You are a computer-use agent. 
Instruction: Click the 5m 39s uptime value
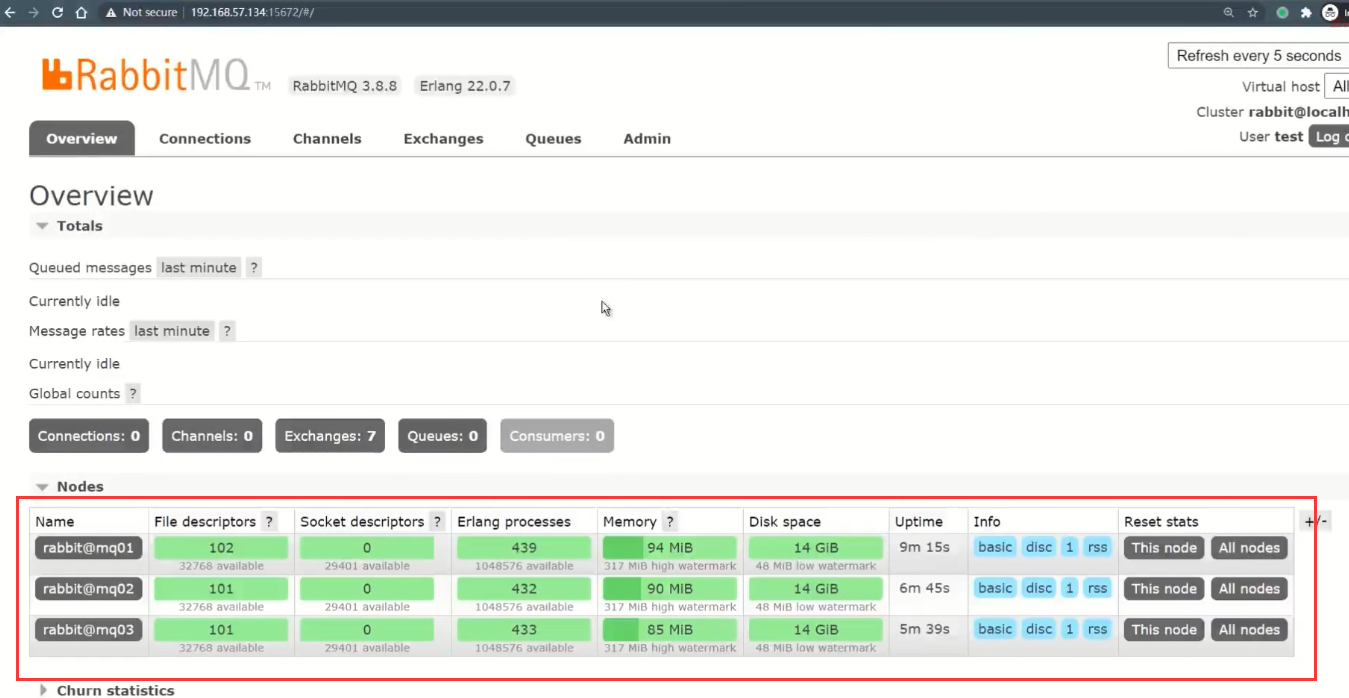pos(924,629)
